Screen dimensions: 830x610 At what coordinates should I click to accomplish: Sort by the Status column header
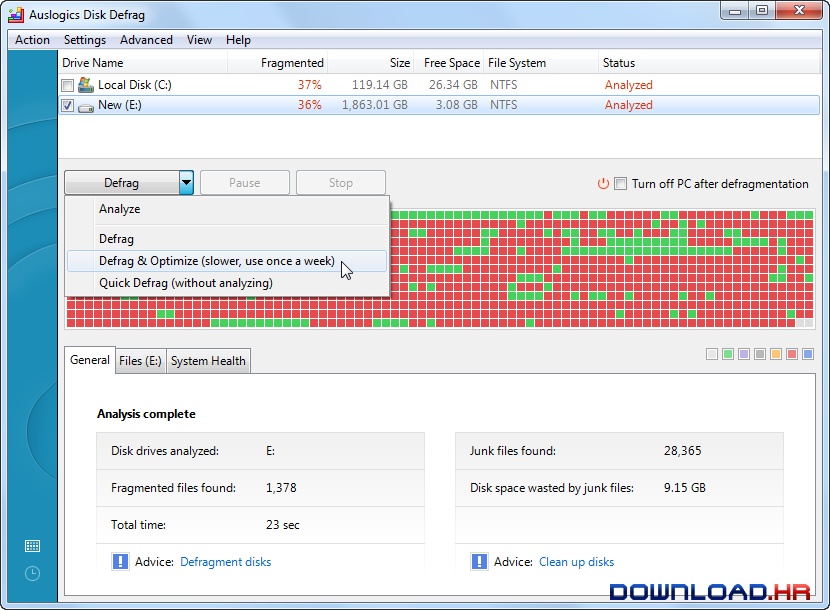[709, 62]
